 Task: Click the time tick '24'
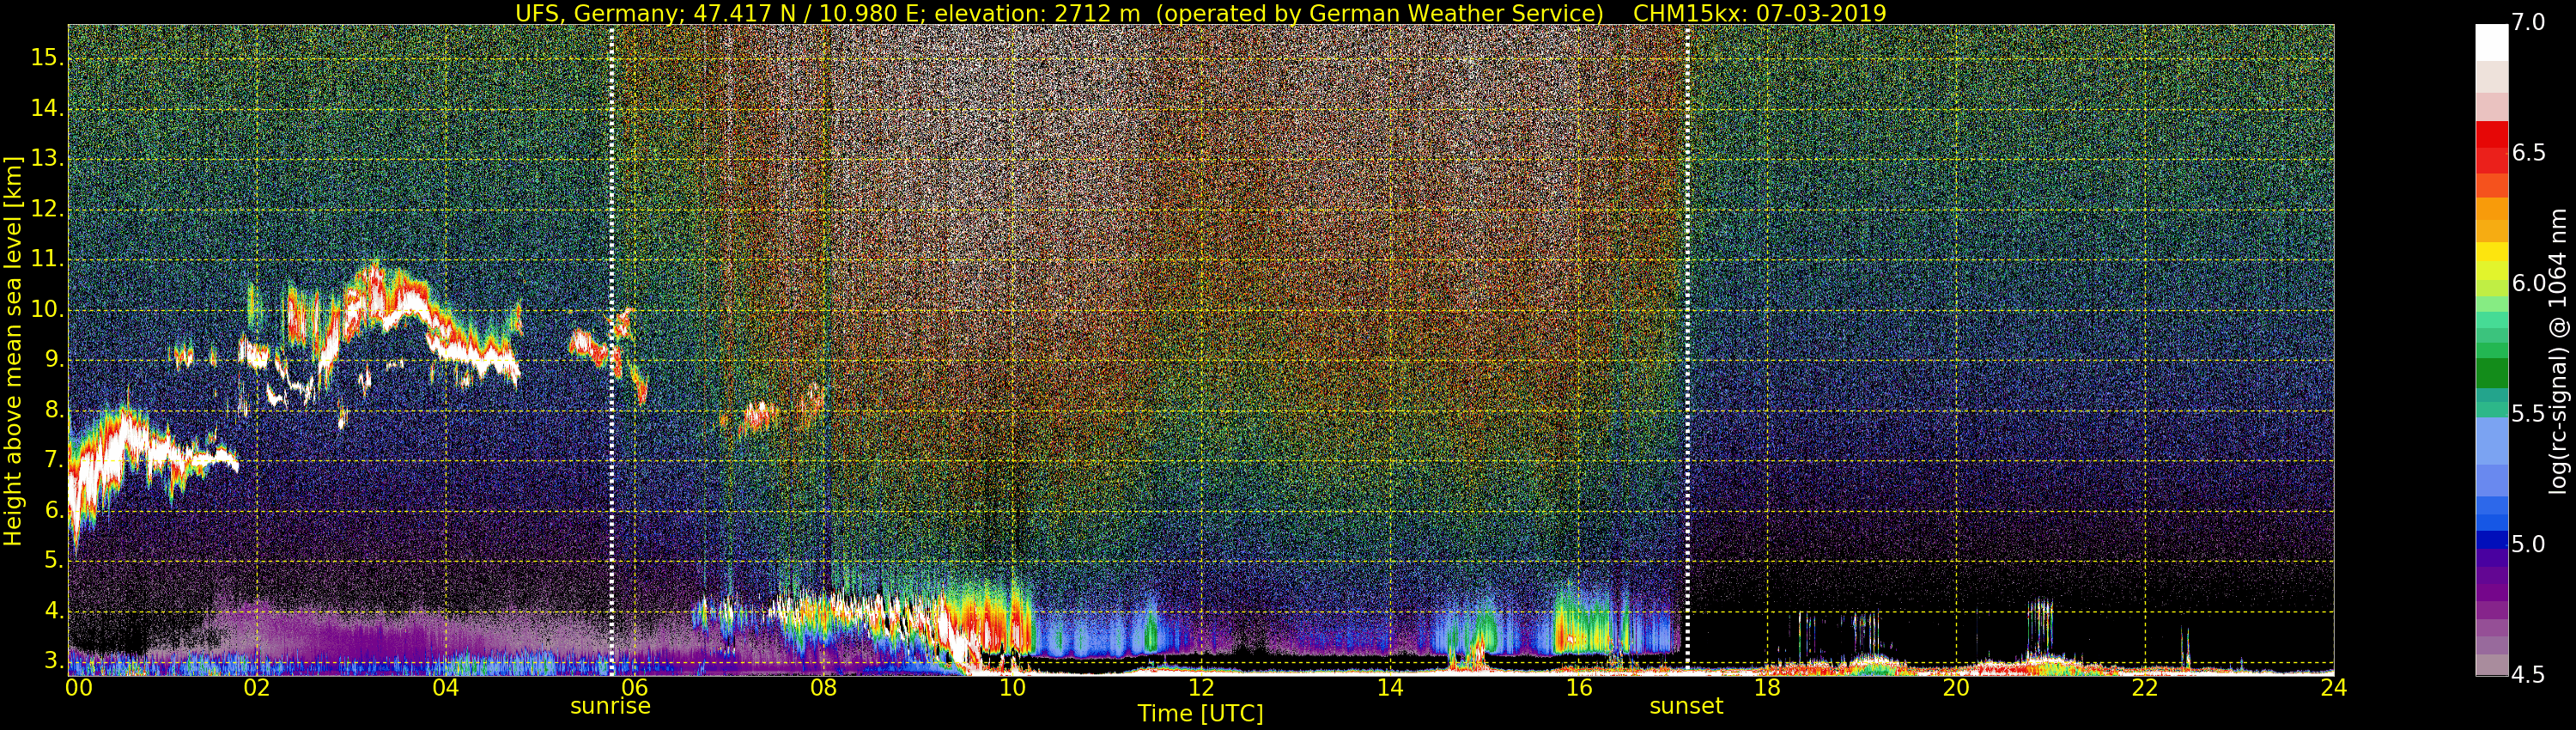[2333, 687]
